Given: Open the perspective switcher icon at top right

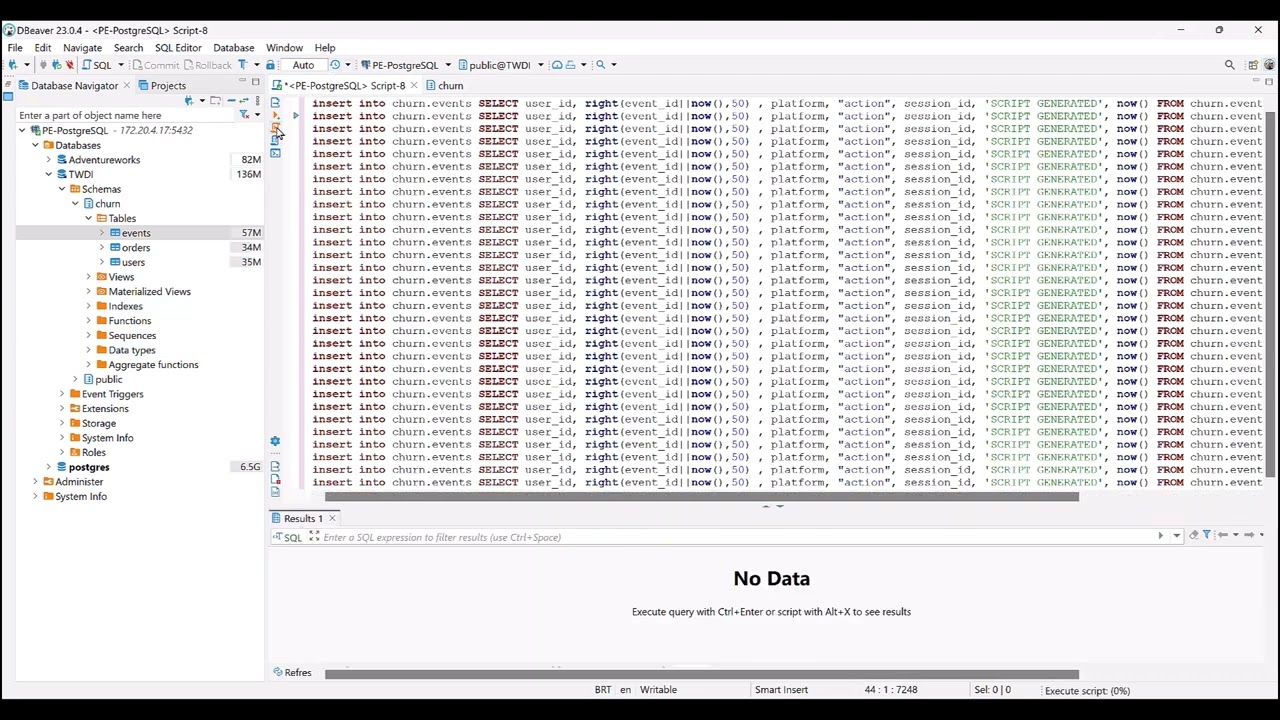Looking at the screenshot, I should pos(1253,65).
